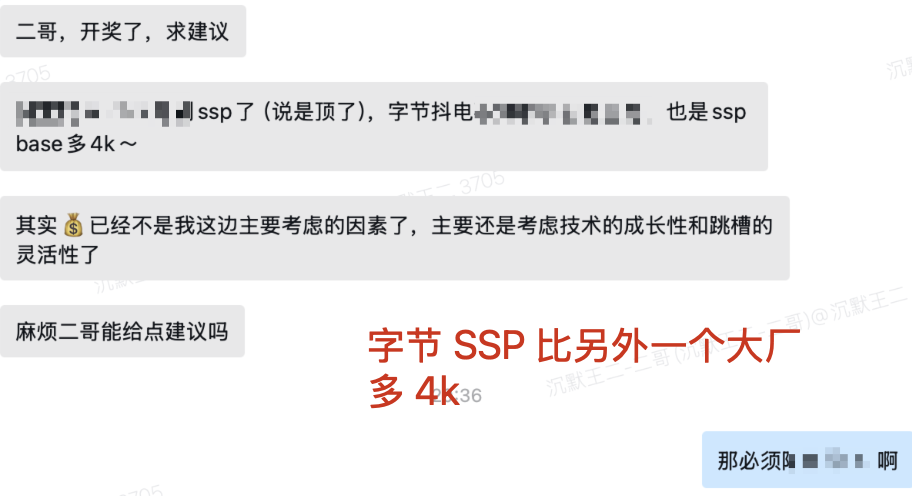Image resolution: width=912 pixels, height=496 pixels.
Task: Select the message '麻烦二哥能给点建议吗'
Action: point(122,331)
